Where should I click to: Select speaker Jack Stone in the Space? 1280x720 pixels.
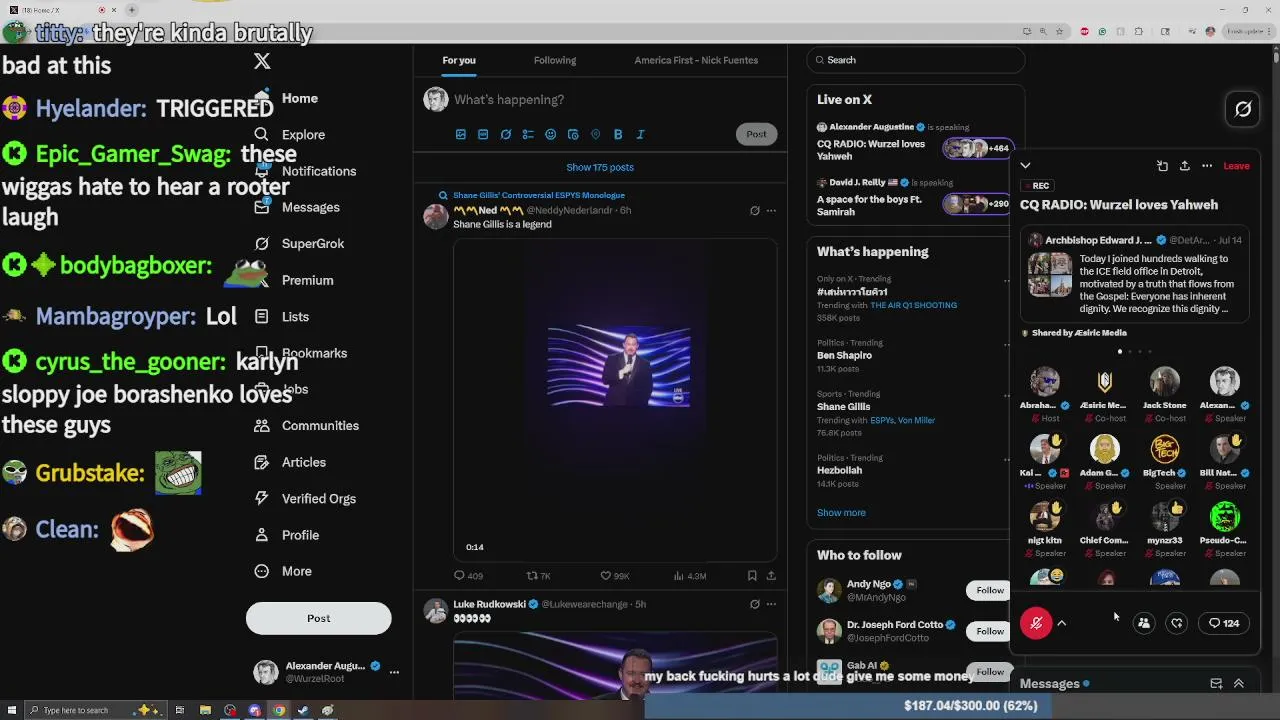click(1164, 392)
